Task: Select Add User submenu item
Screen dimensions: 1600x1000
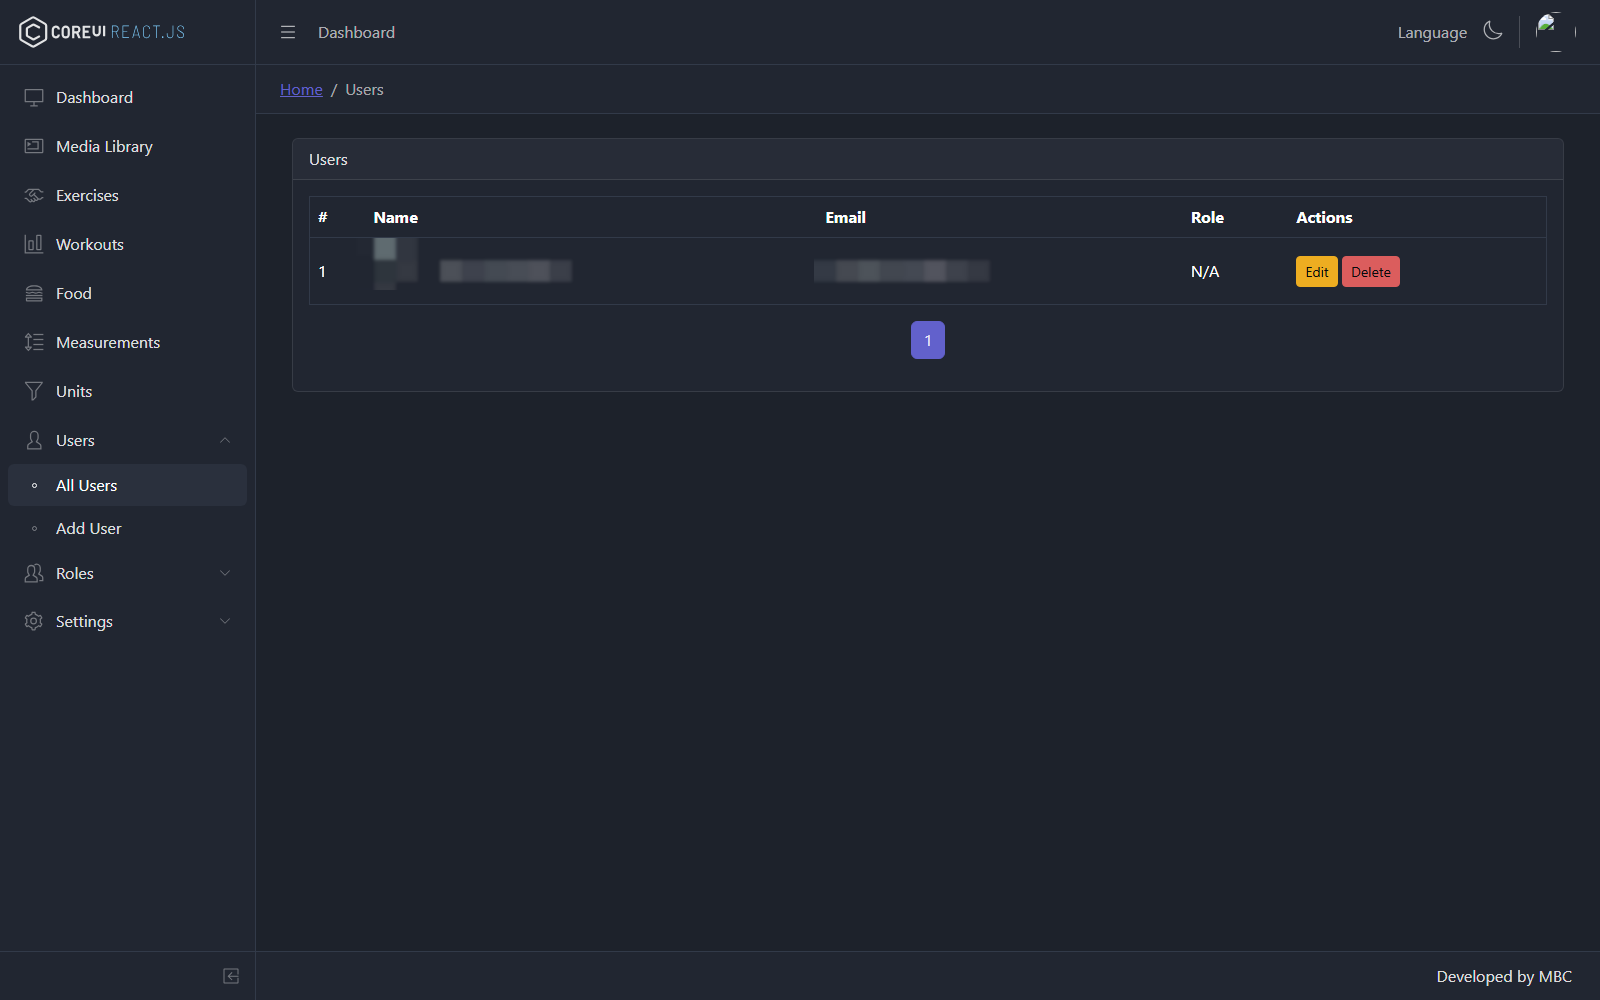Action: [x=127, y=528]
